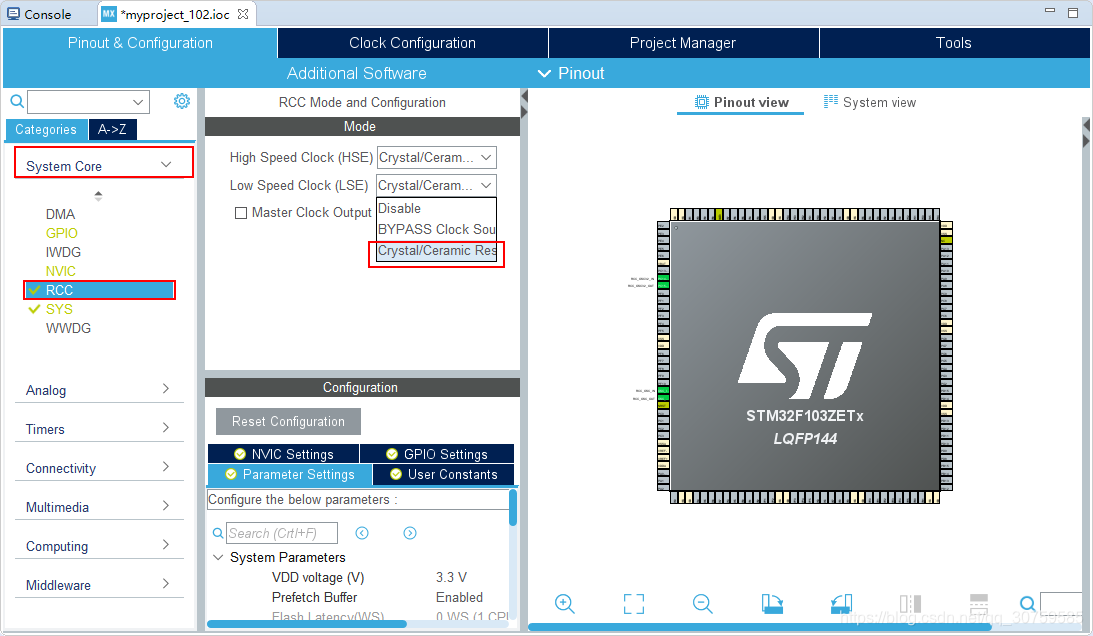
Task: Switch to Project Manager tab
Action: pos(683,43)
